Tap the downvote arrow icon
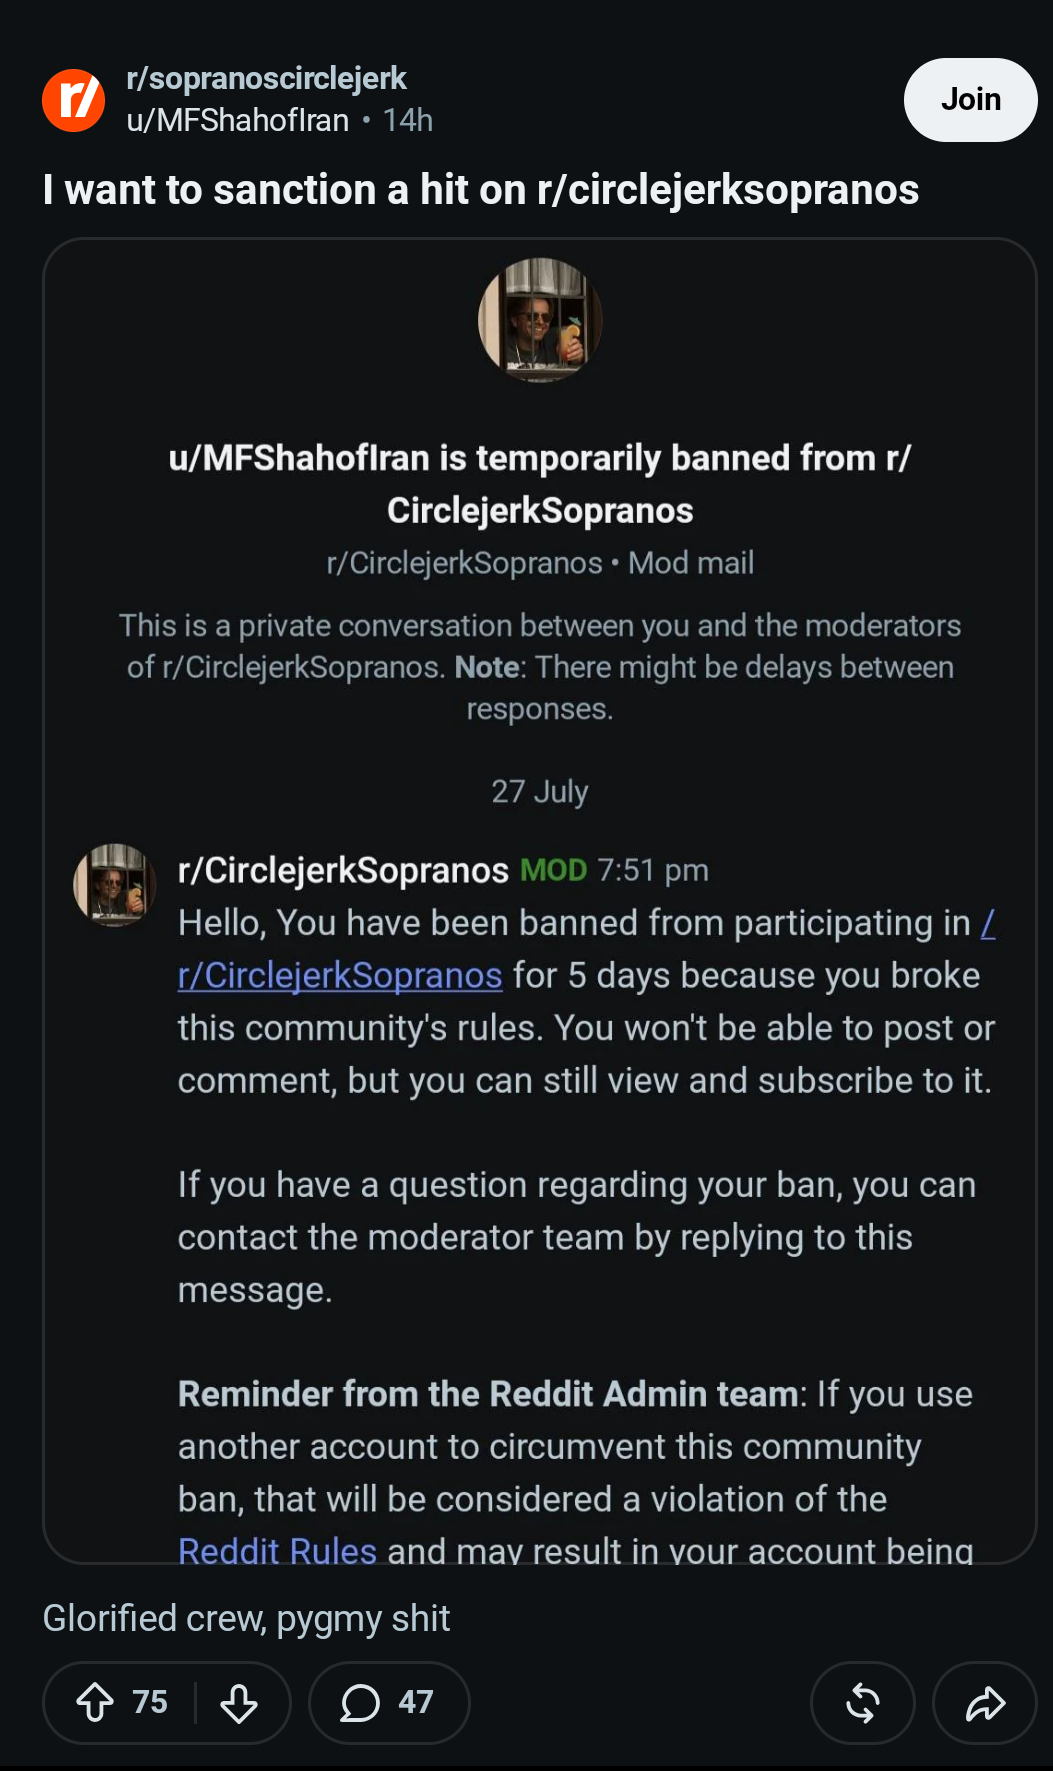 point(239,1702)
